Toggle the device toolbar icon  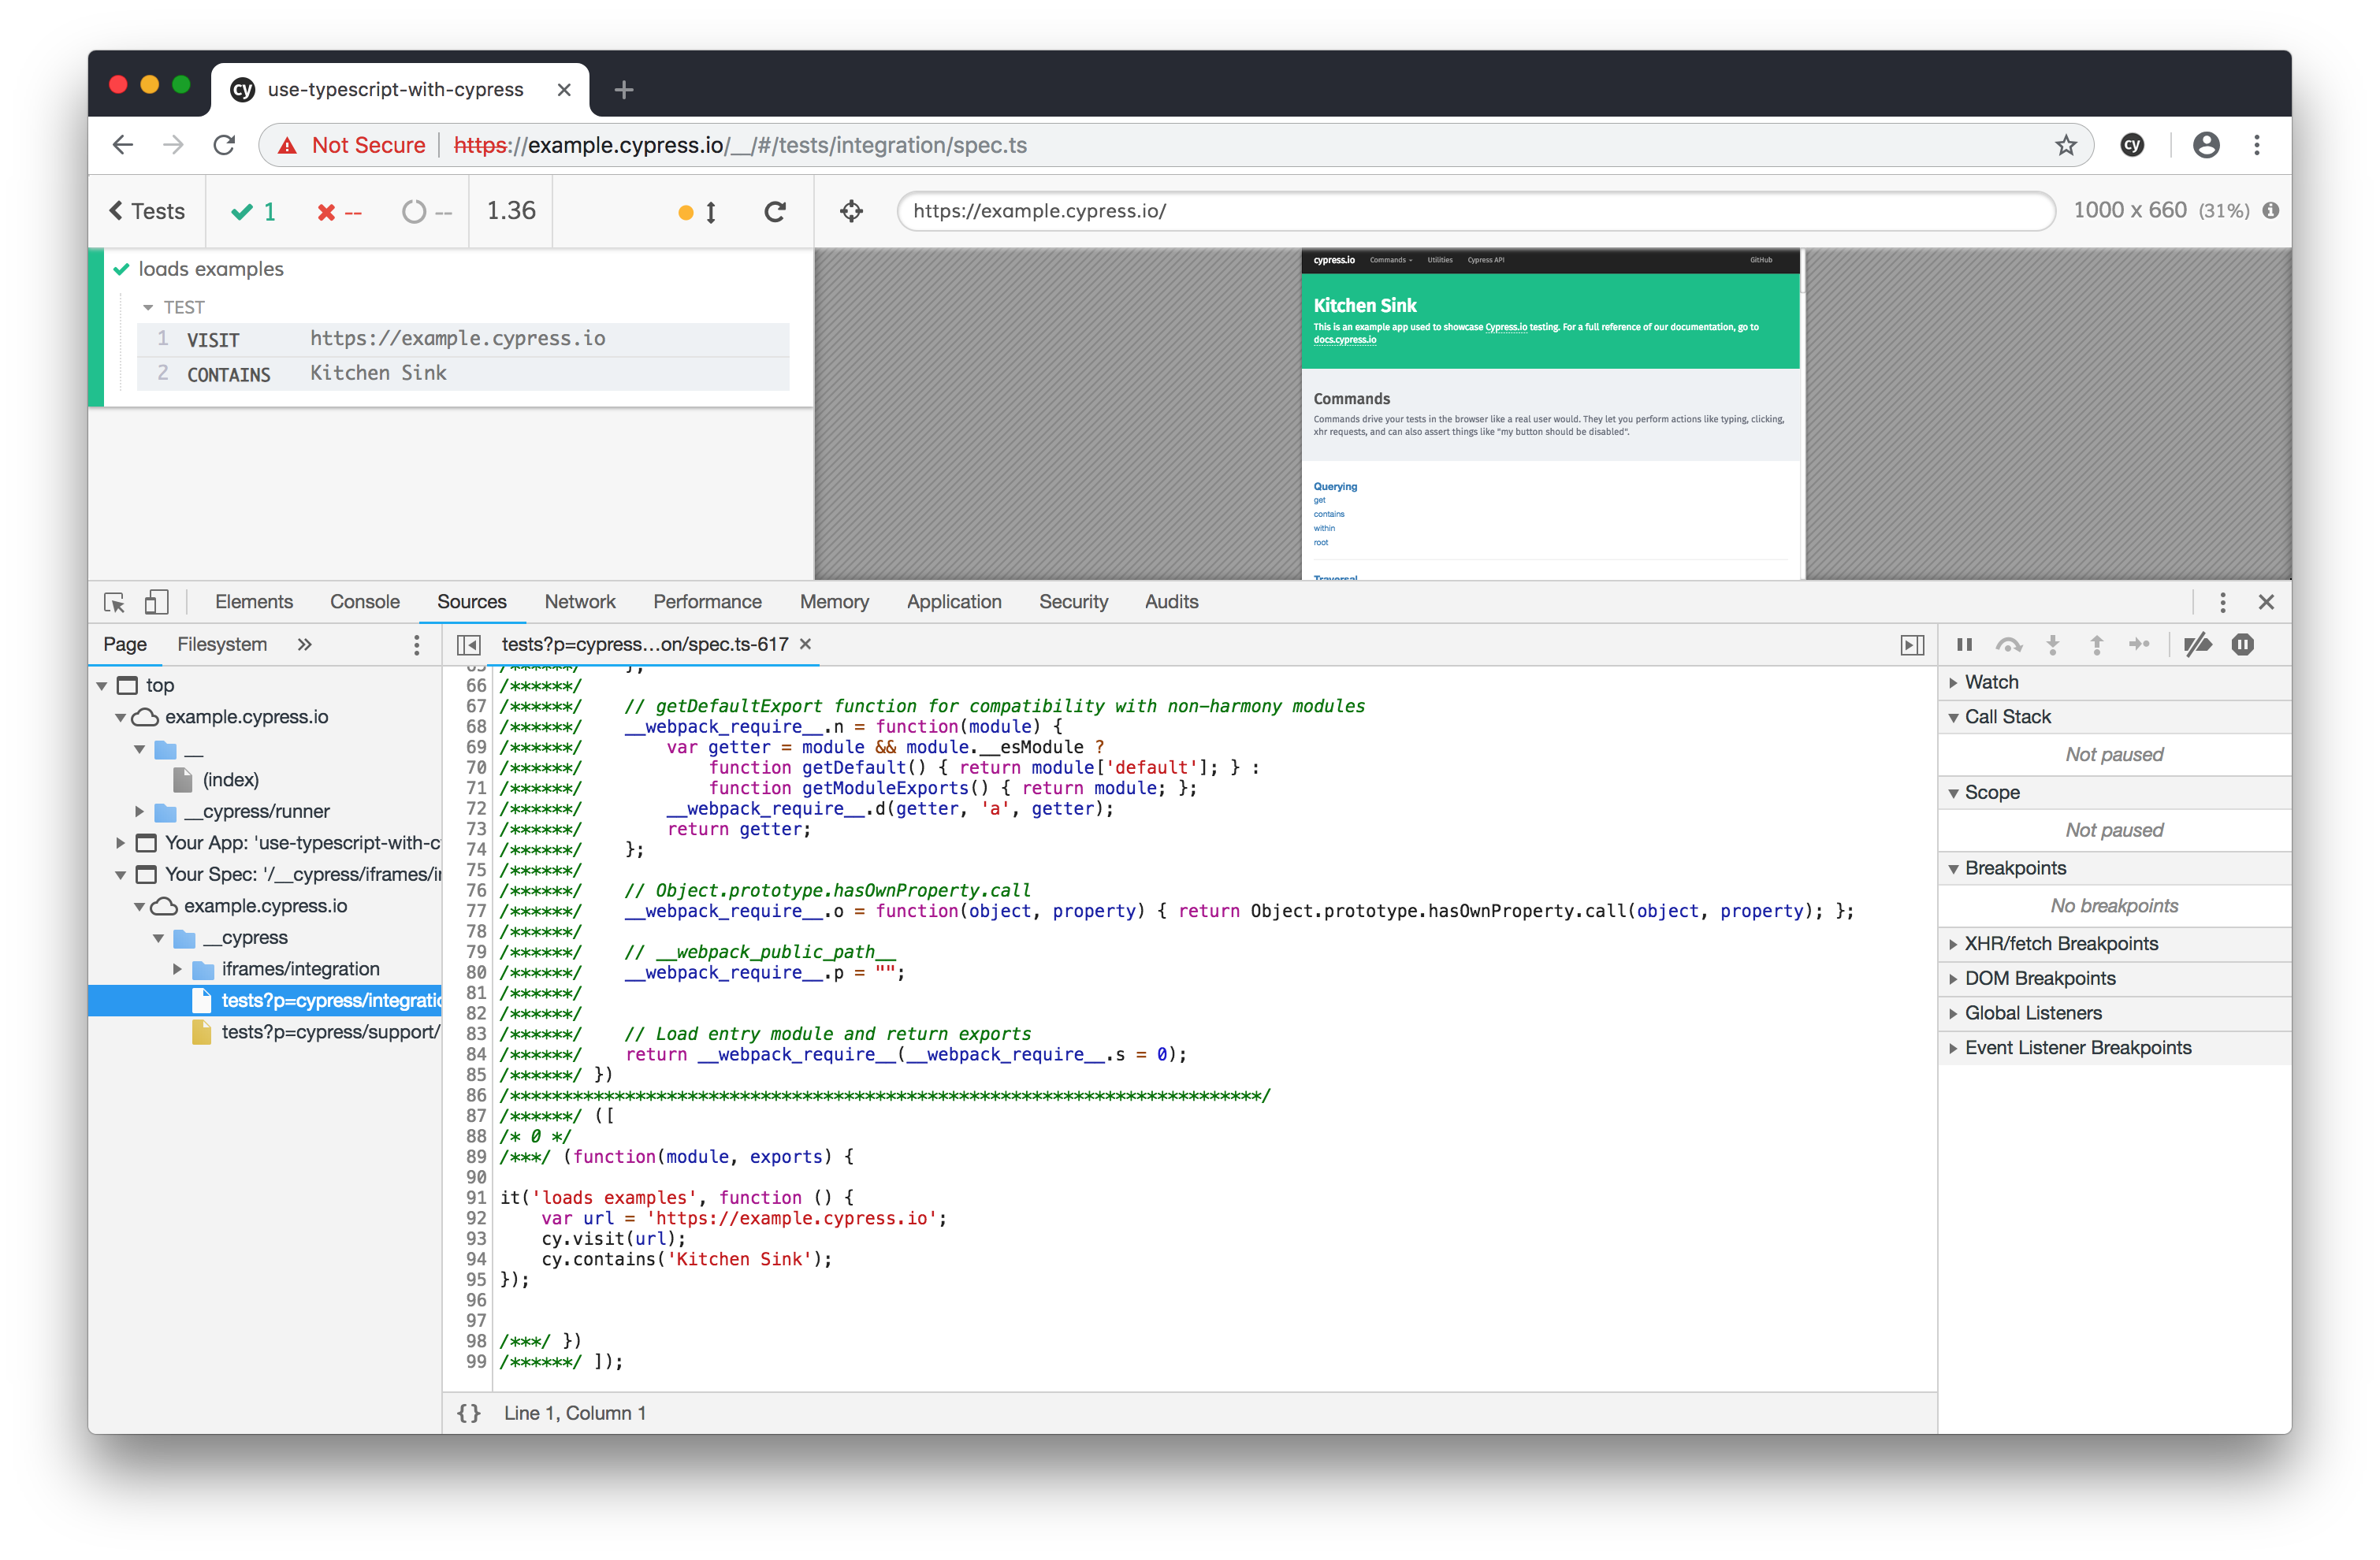click(x=156, y=602)
